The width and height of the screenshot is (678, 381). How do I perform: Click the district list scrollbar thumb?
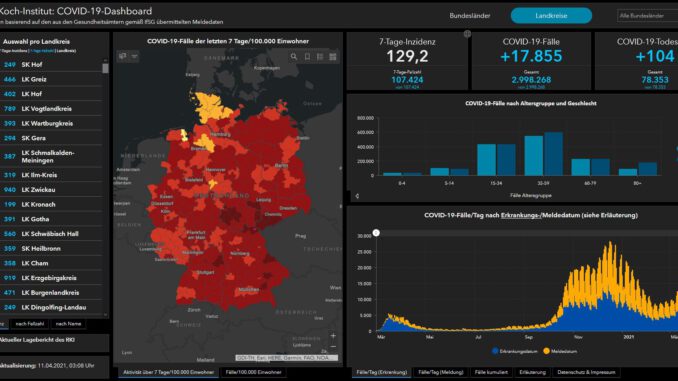pos(106,68)
